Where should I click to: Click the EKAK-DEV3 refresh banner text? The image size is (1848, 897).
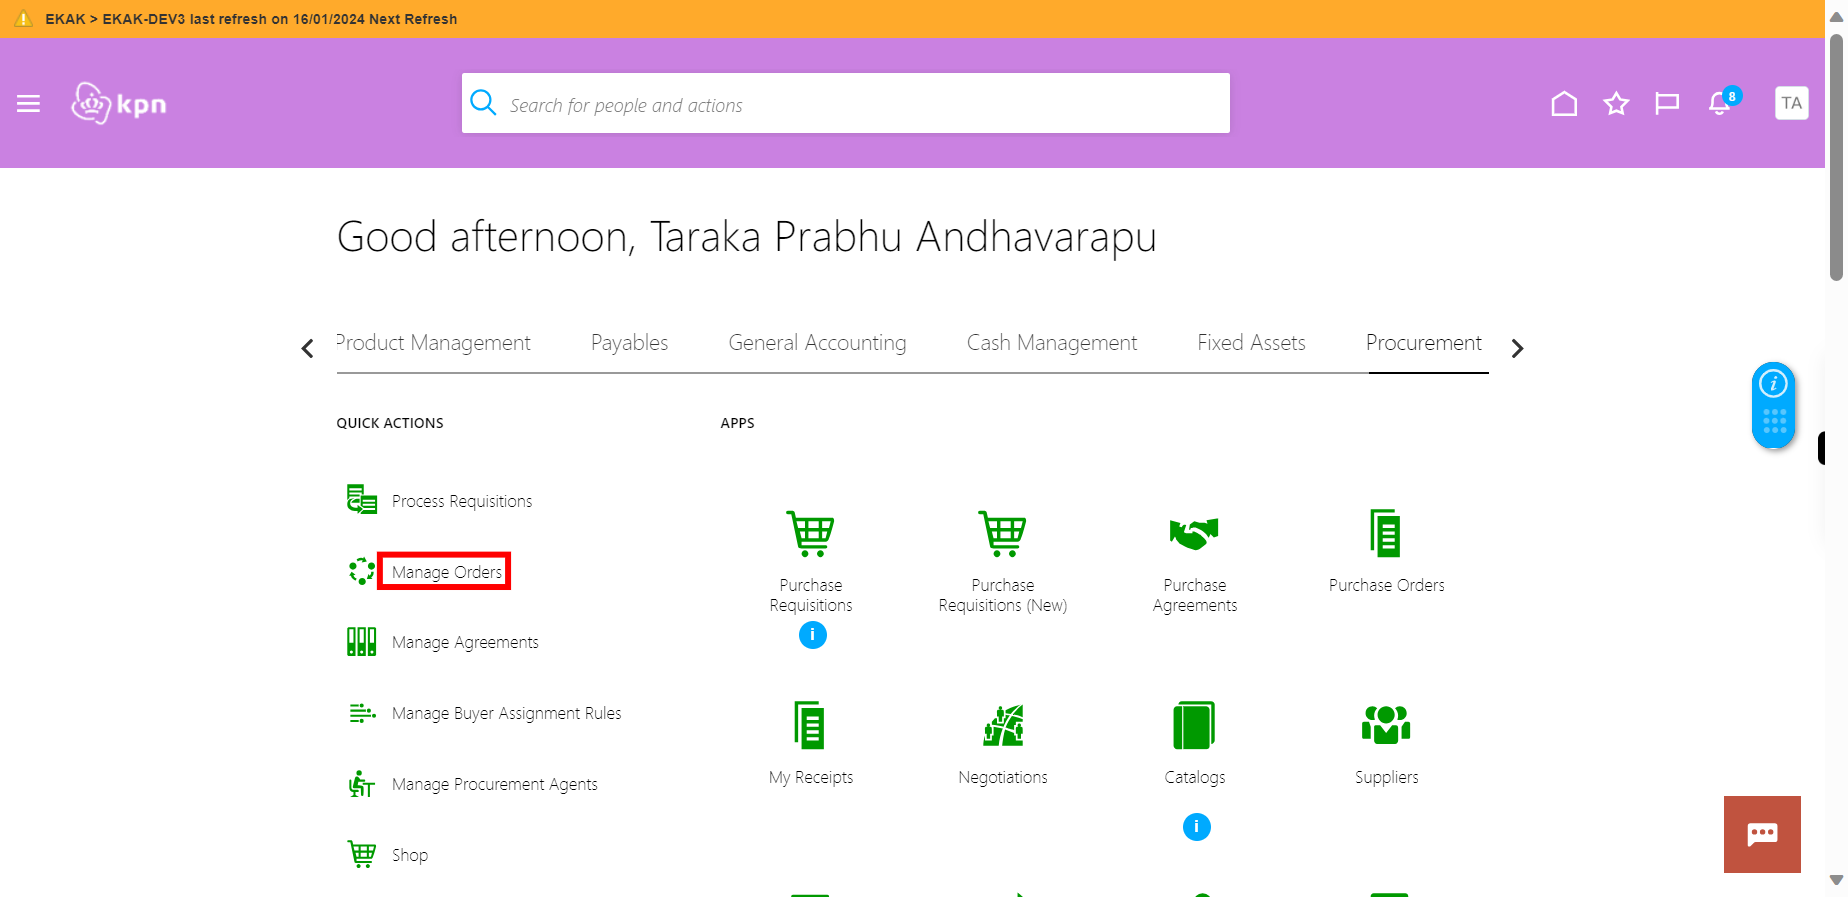click(x=251, y=19)
